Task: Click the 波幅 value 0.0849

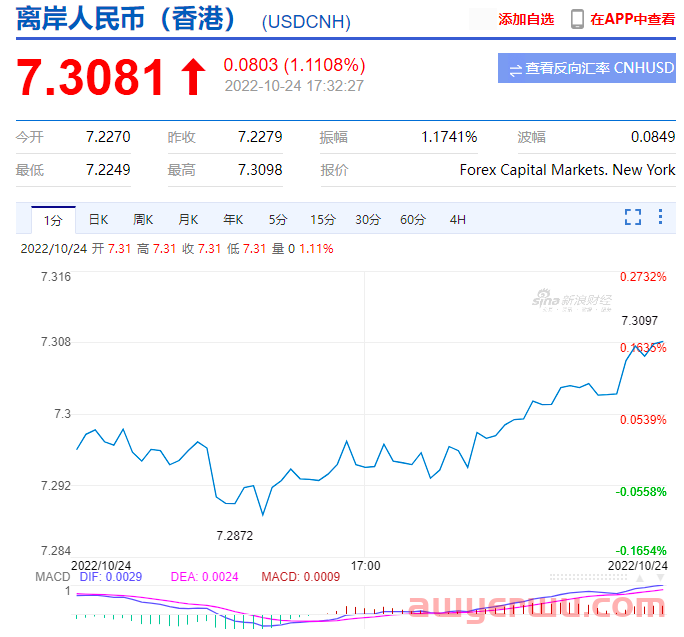Action: pos(653,137)
